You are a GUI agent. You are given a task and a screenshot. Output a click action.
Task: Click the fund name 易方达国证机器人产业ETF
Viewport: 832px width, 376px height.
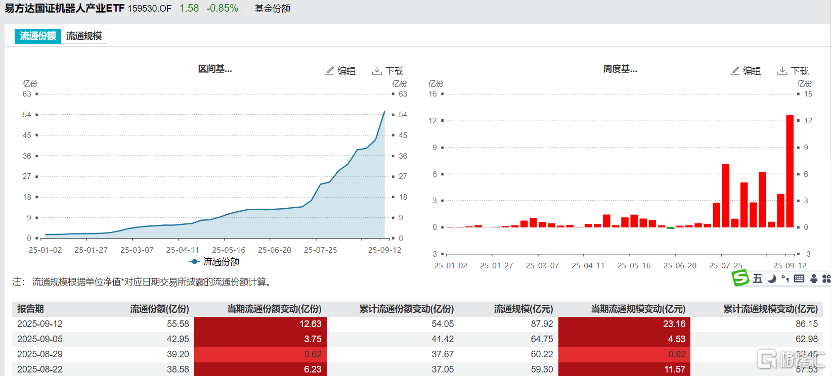(64, 8)
